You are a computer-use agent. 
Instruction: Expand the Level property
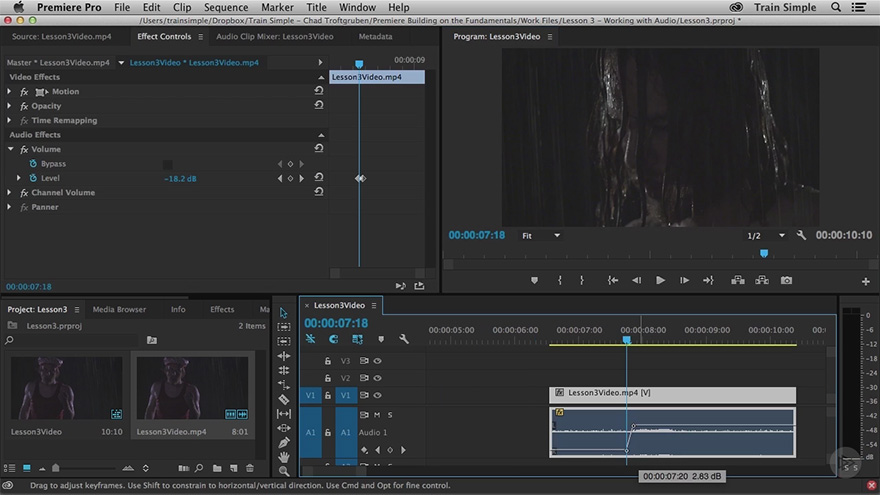pos(19,178)
